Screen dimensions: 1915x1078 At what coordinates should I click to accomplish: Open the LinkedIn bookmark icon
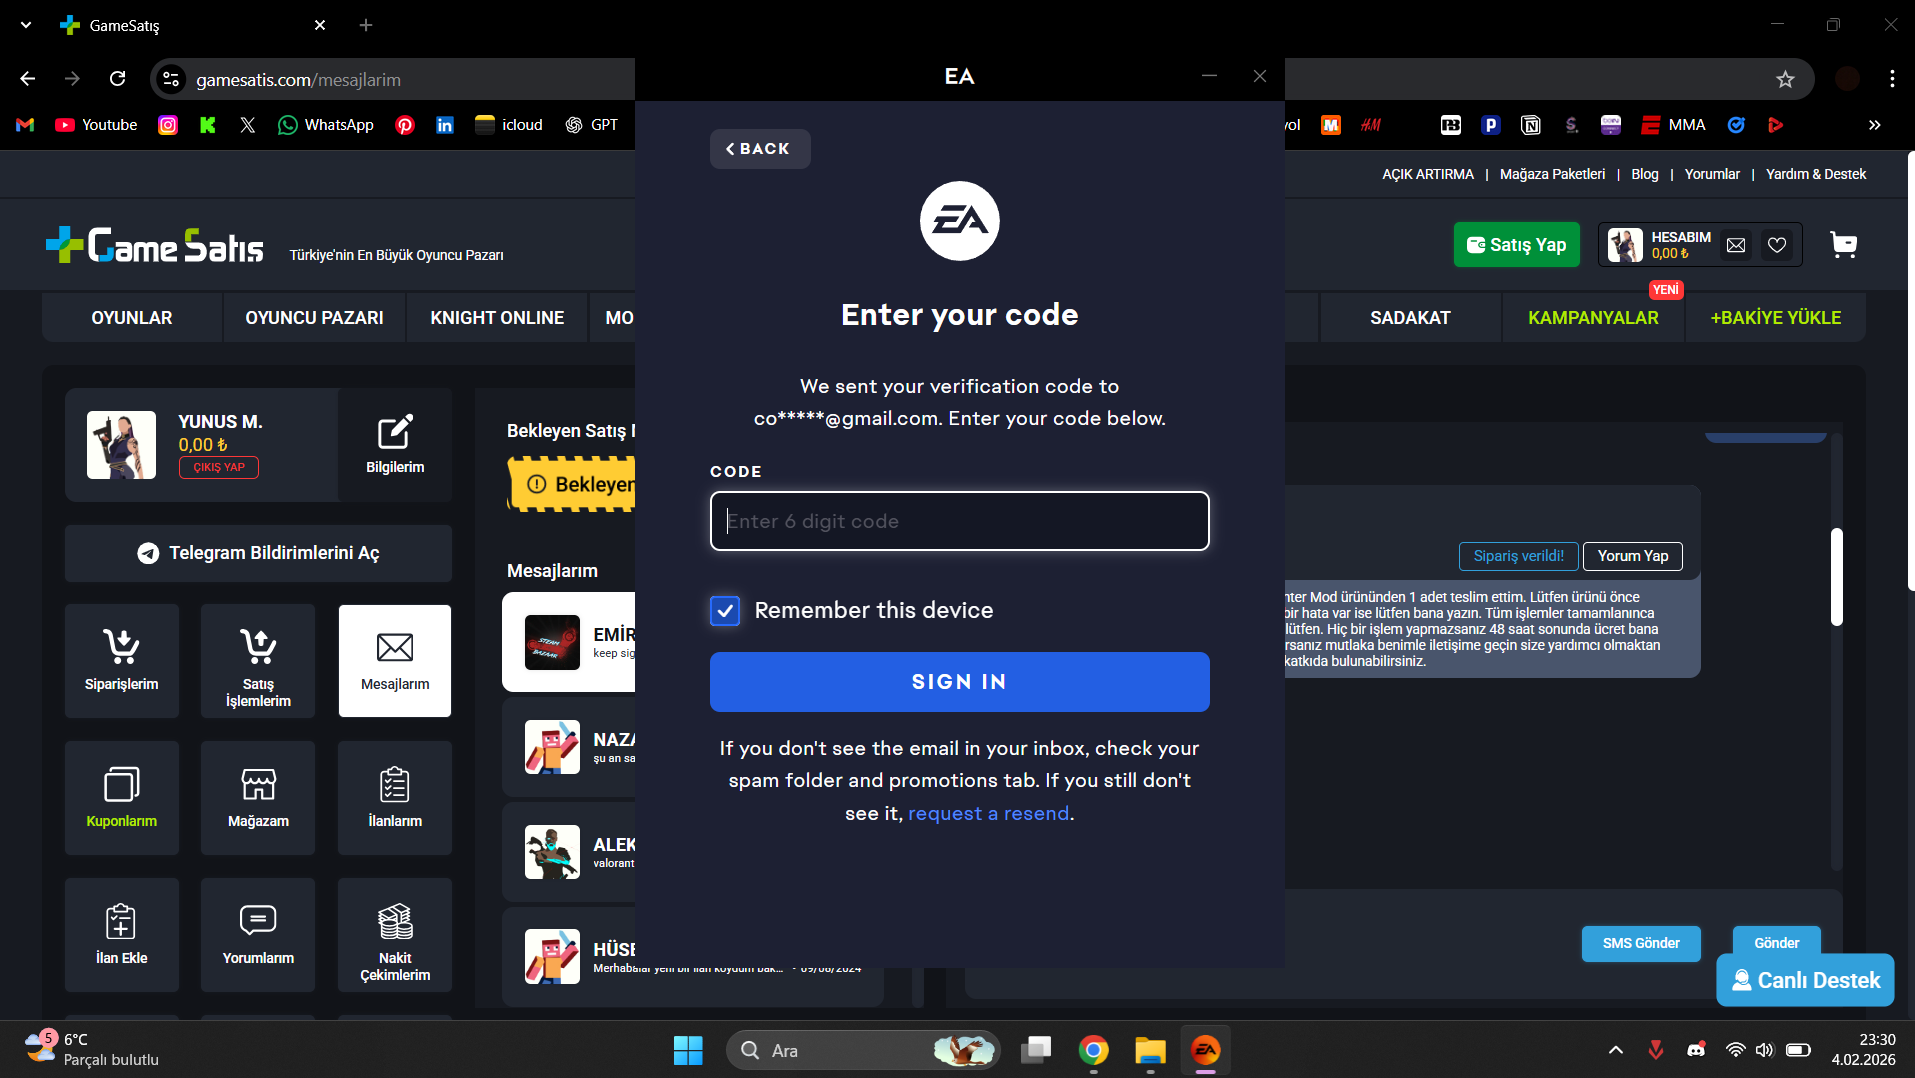(445, 125)
